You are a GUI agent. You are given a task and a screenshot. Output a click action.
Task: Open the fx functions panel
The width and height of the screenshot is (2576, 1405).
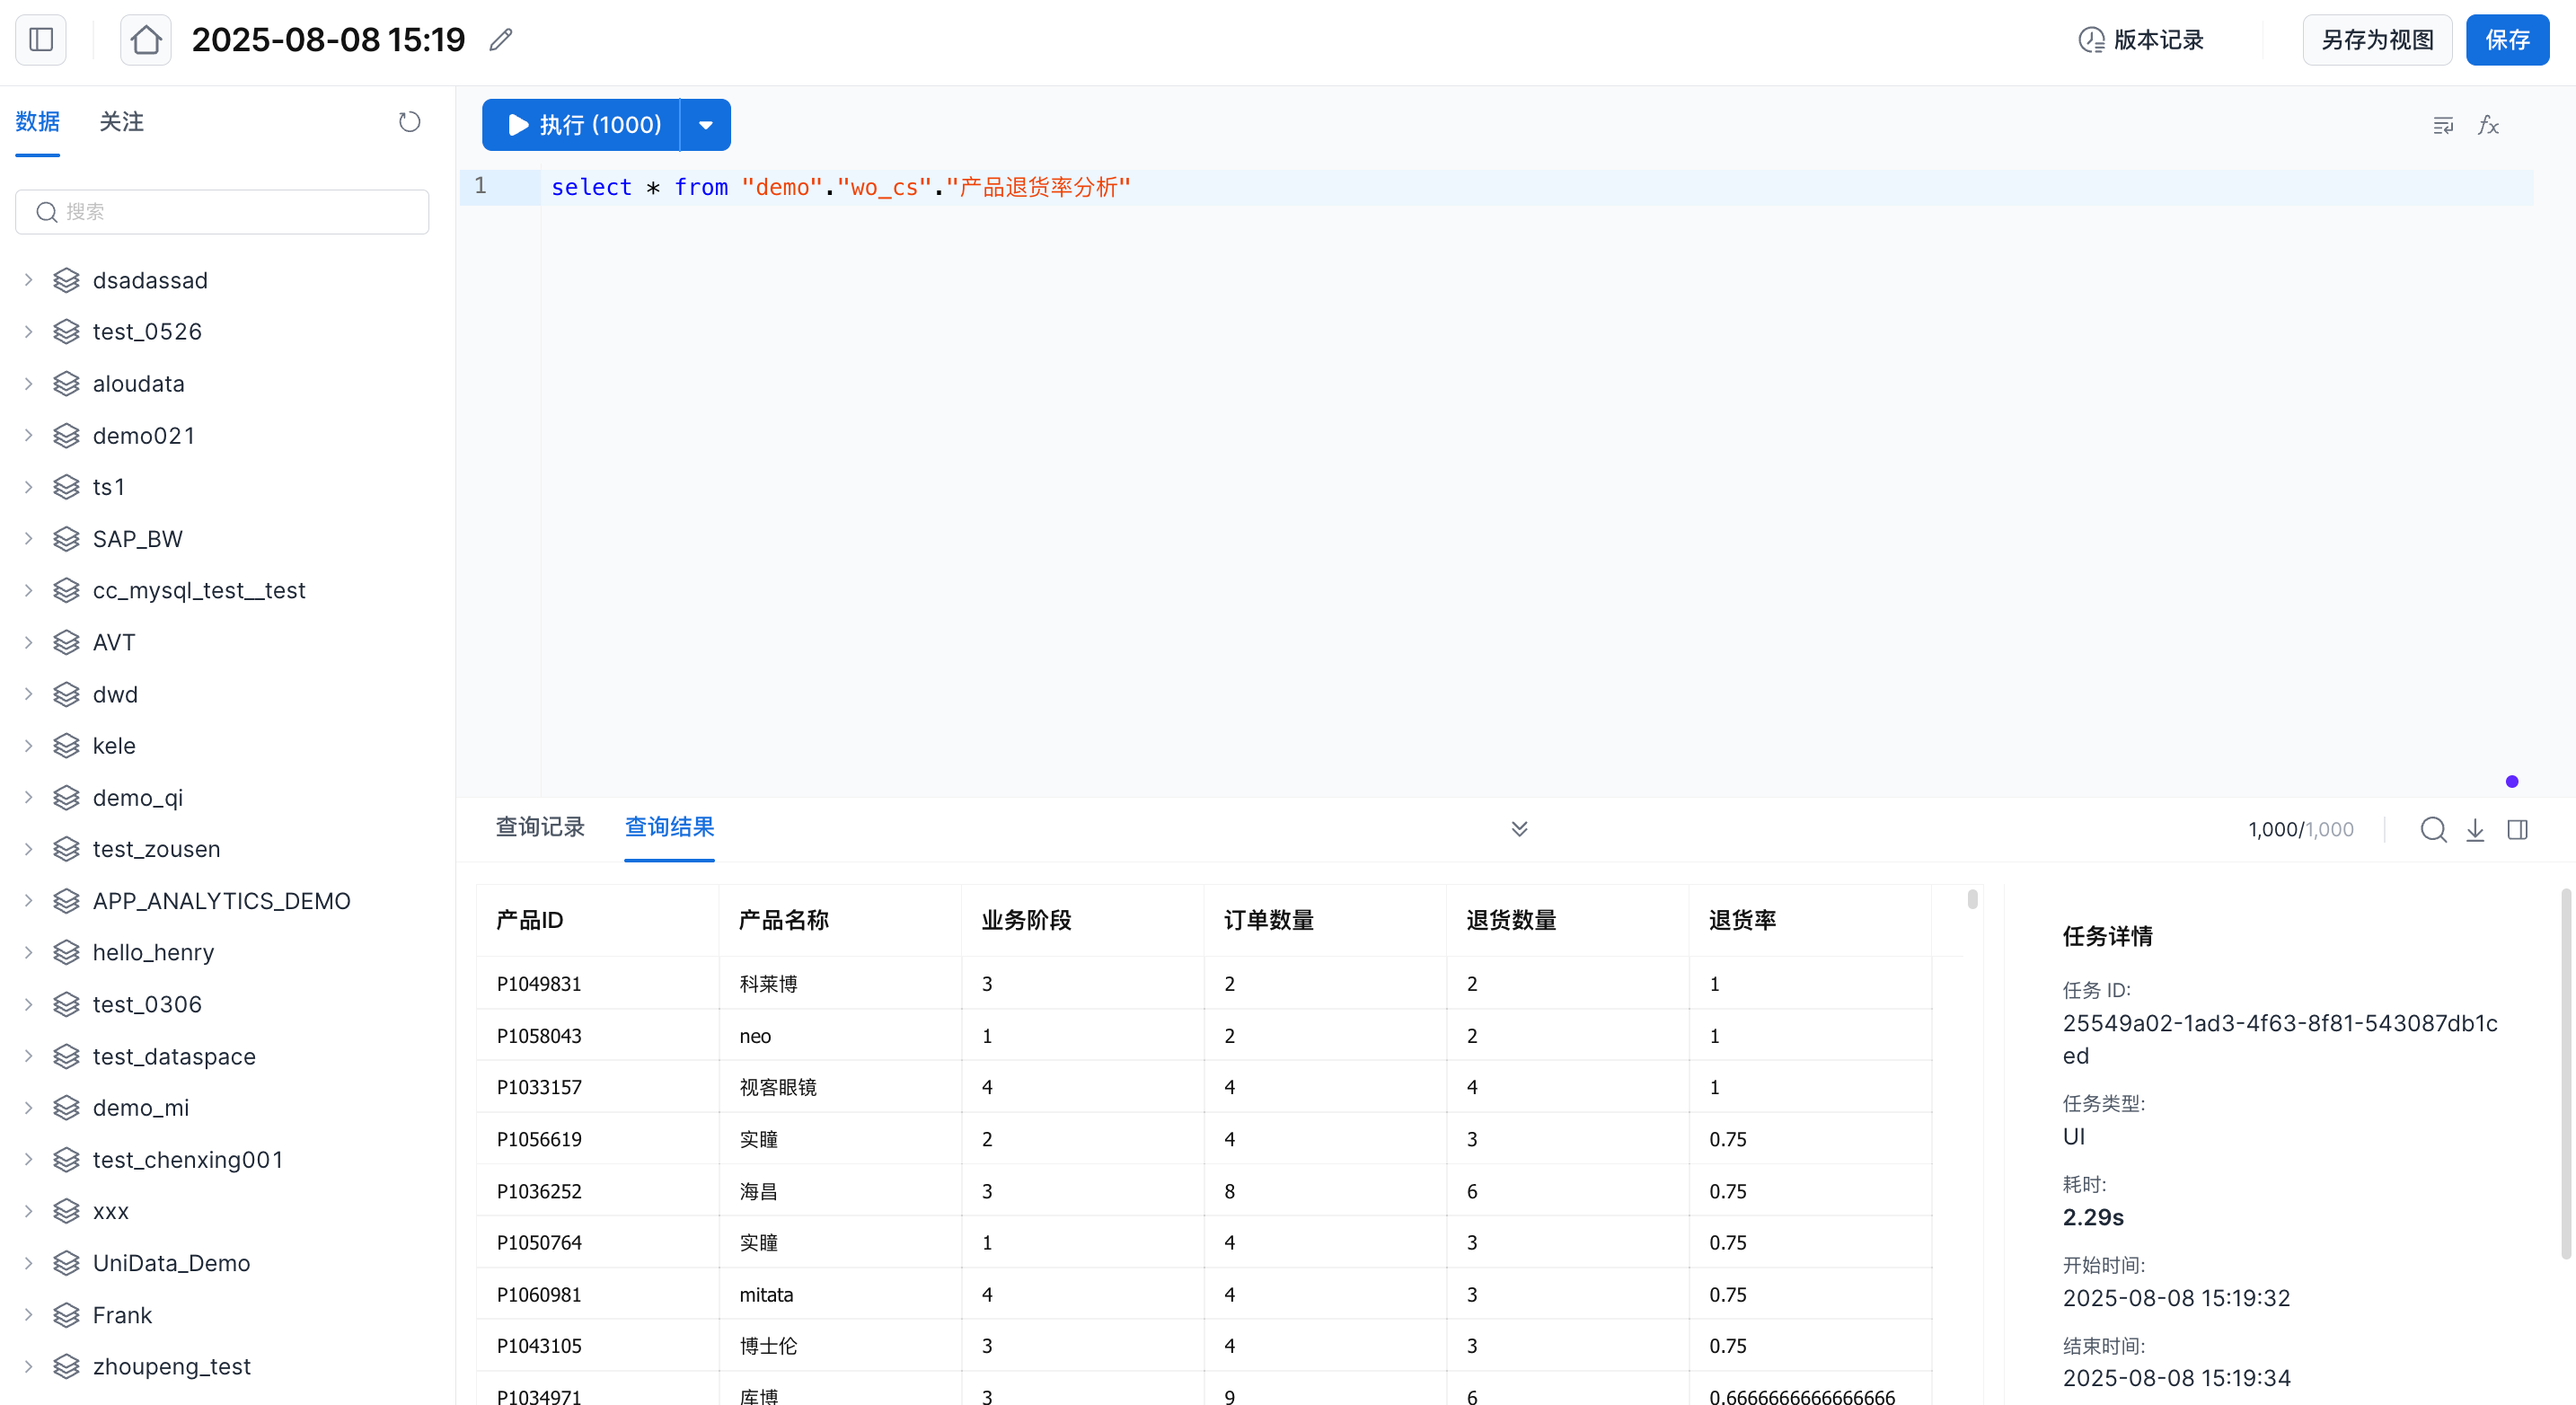point(2488,125)
